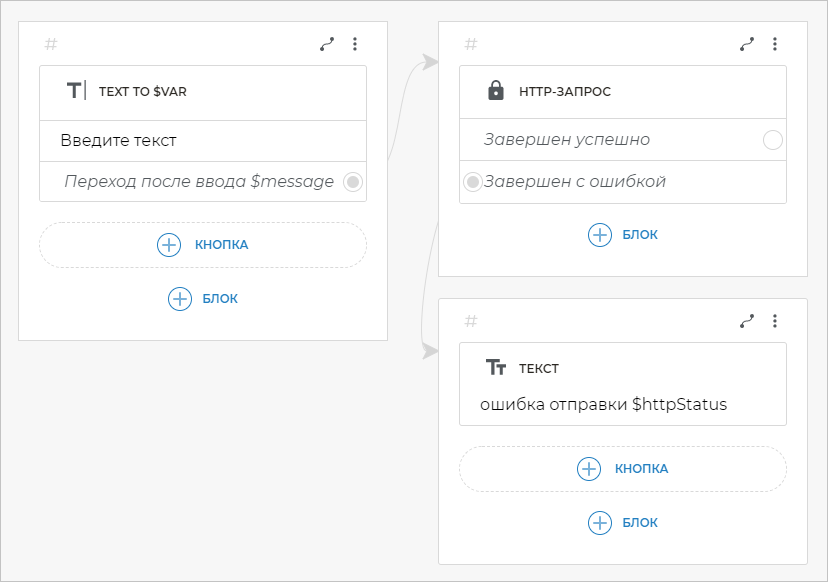The width and height of the screenshot is (828, 582).
Task: Click the # label on the Text to $var card
Action: pyautogui.click(x=51, y=44)
